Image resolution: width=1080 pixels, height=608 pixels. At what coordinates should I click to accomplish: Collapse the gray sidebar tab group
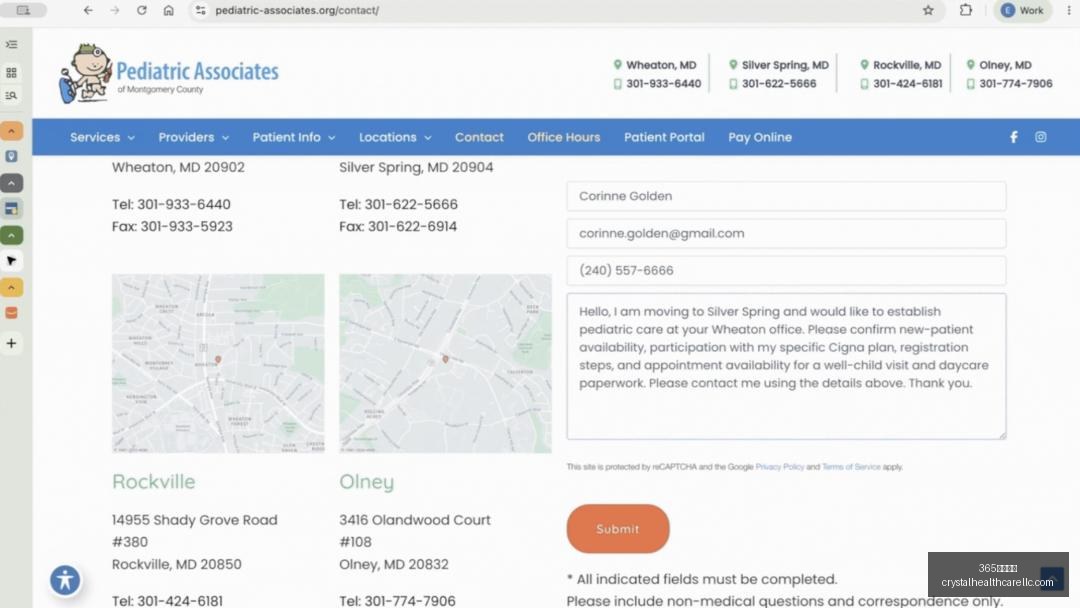point(12,183)
